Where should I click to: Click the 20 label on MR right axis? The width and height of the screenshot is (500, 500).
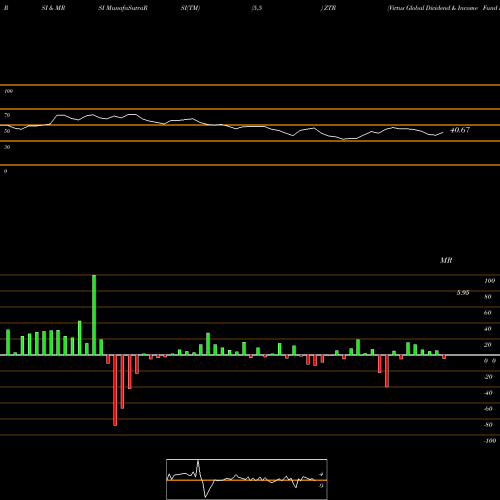click(488, 345)
